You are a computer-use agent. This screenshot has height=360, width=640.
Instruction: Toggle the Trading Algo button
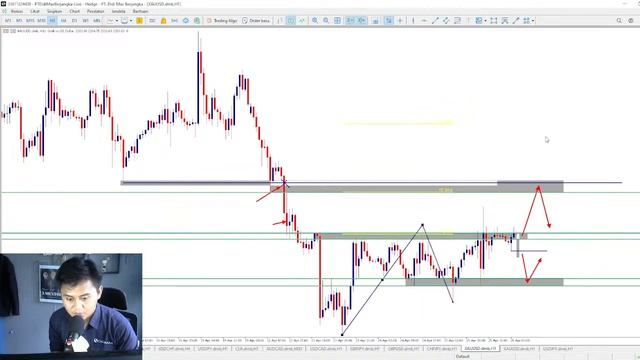(x=222, y=20)
